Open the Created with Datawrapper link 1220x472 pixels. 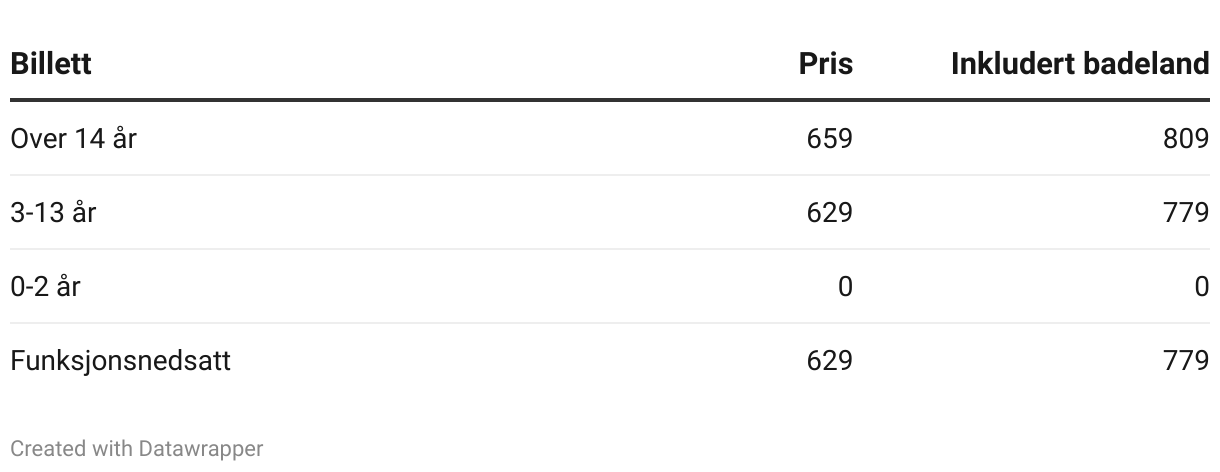[x=136, y=449]
